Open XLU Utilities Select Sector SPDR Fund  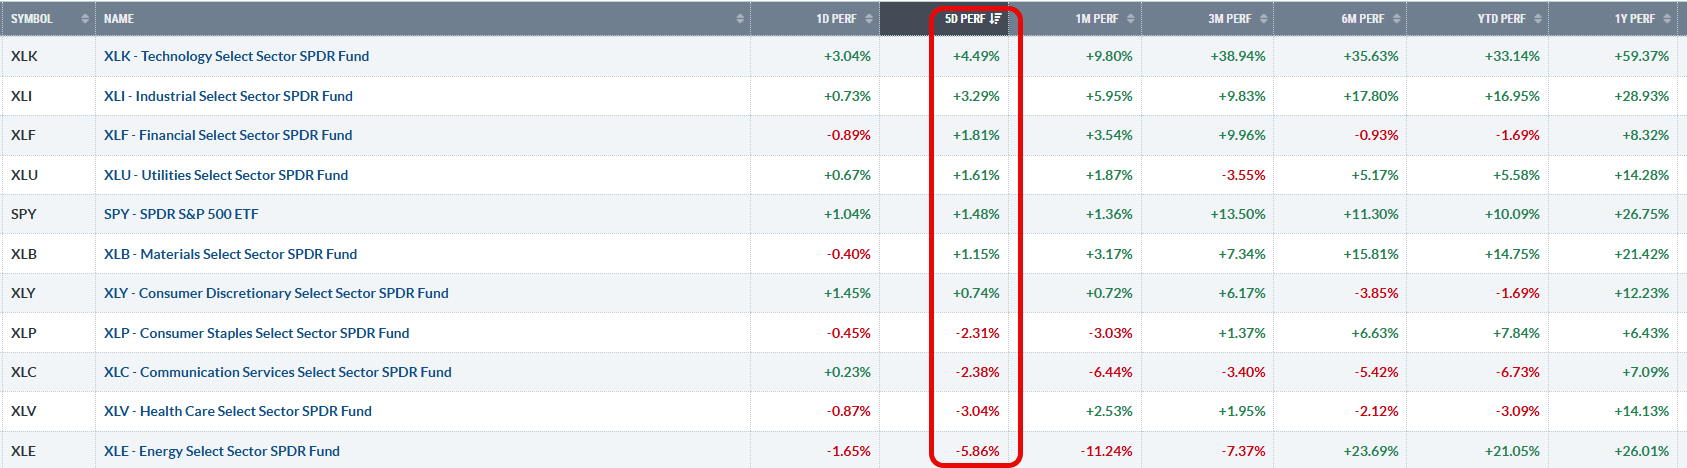(x=226, y=175)
